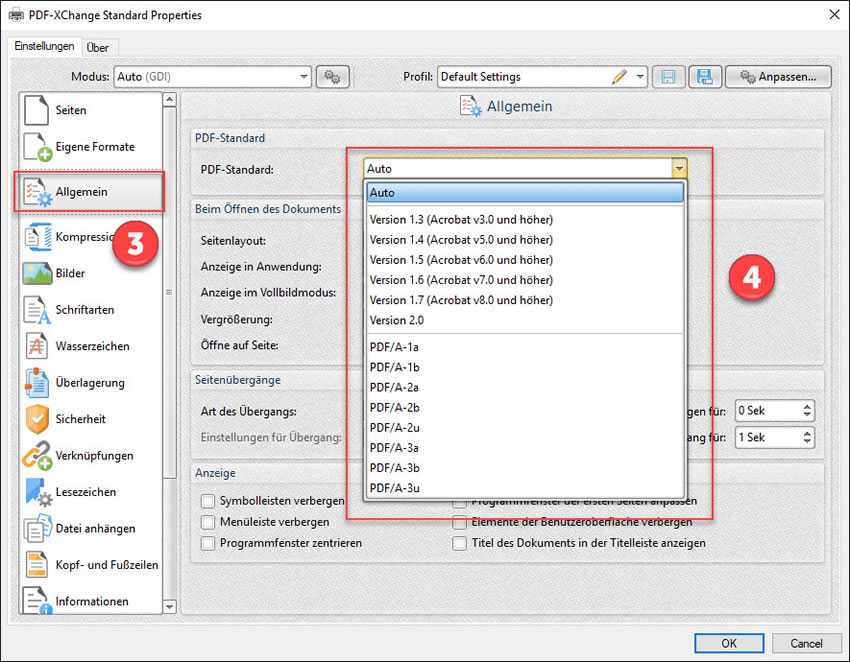Open the Sicherheit category

click(91, 419)
